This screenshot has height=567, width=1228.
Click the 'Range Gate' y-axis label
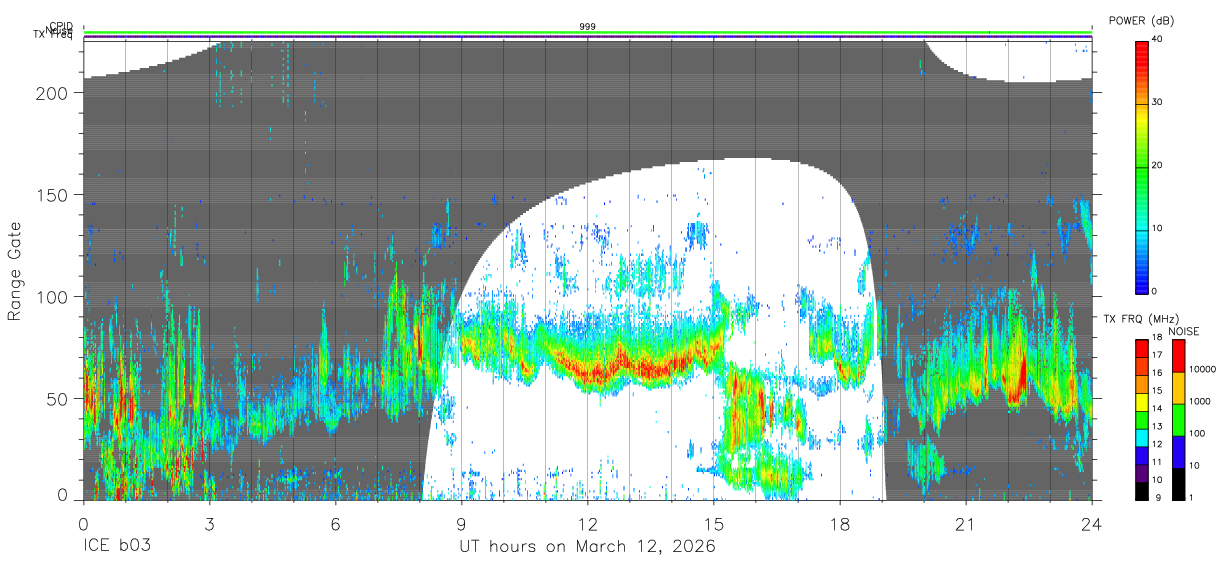tap(15, 272)
